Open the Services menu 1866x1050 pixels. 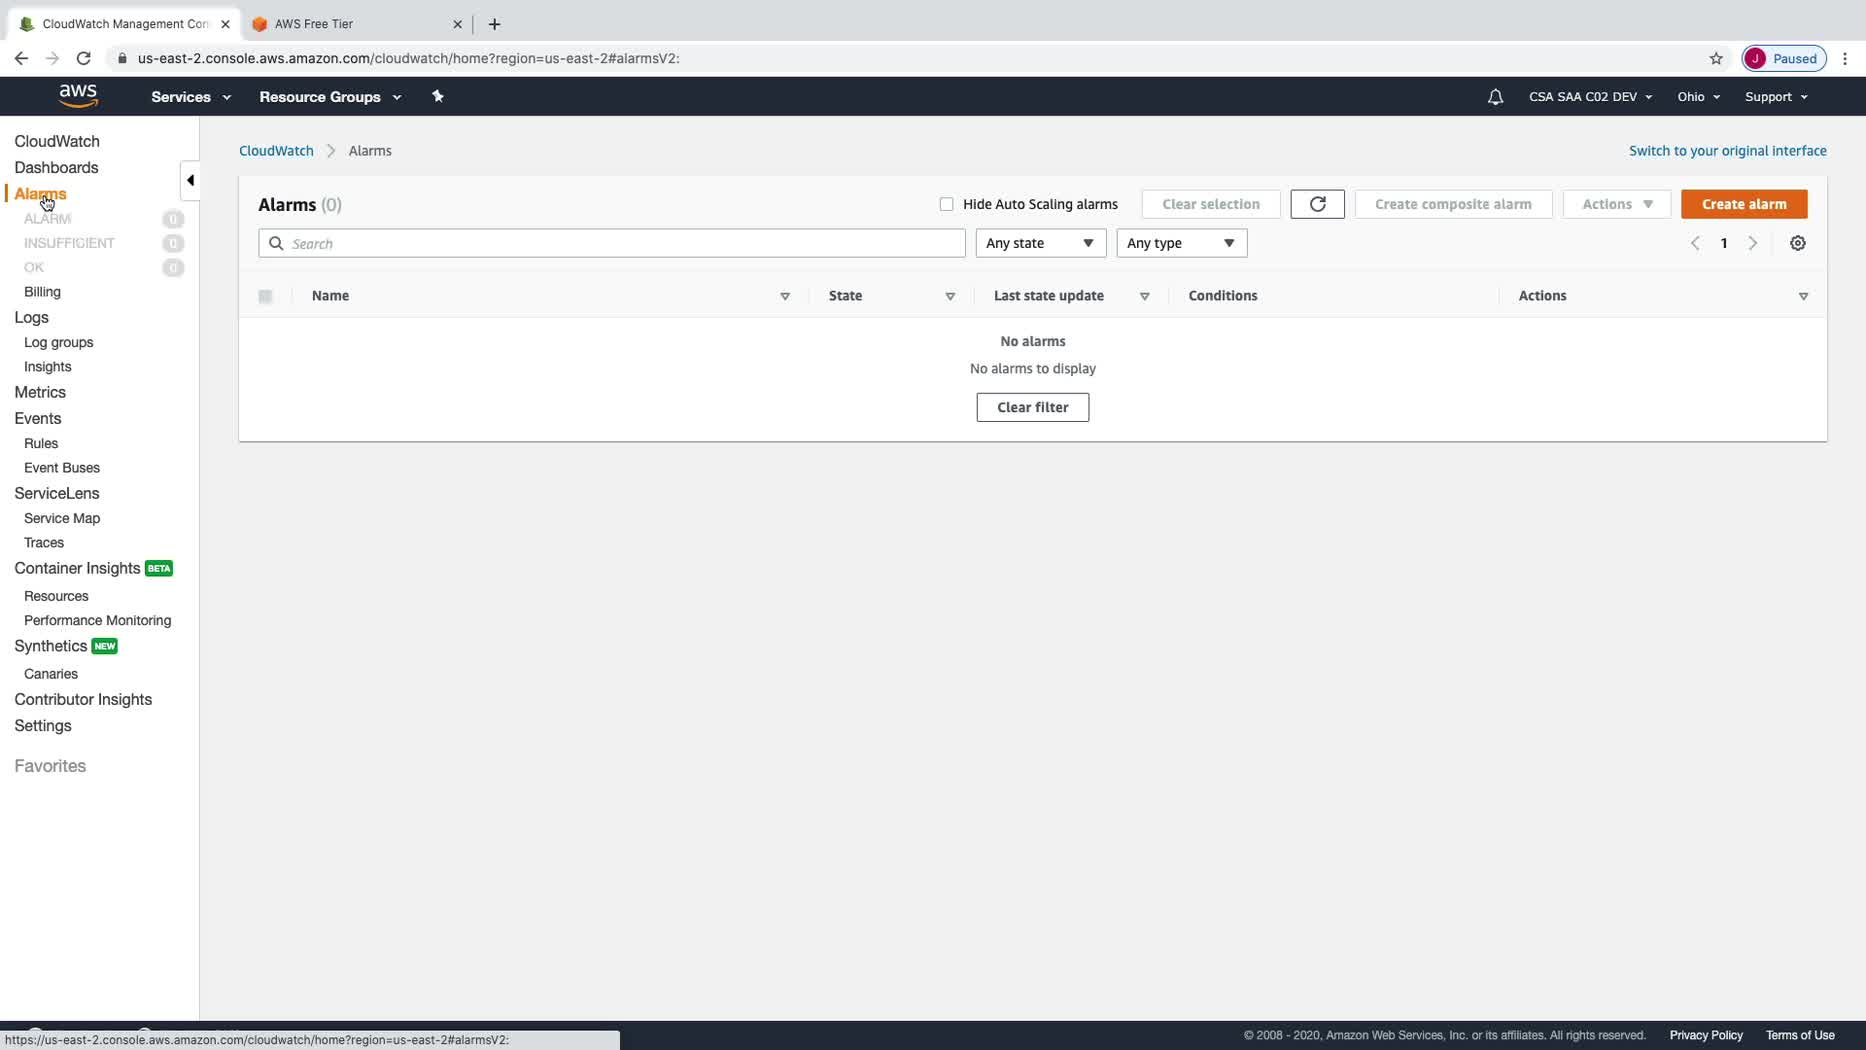(x=191, y=97)
